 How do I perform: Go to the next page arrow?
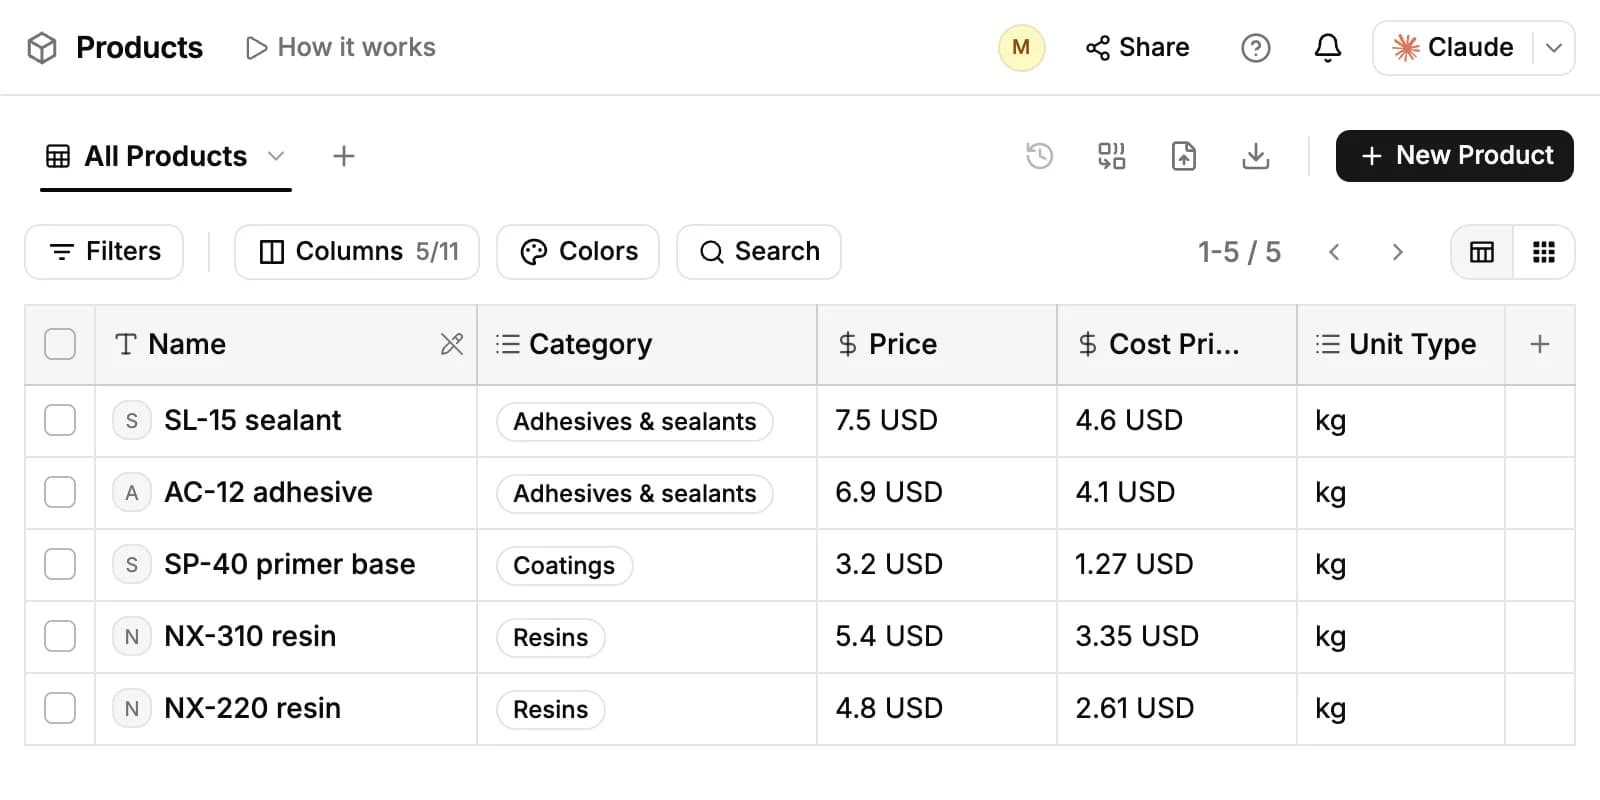1397,252
